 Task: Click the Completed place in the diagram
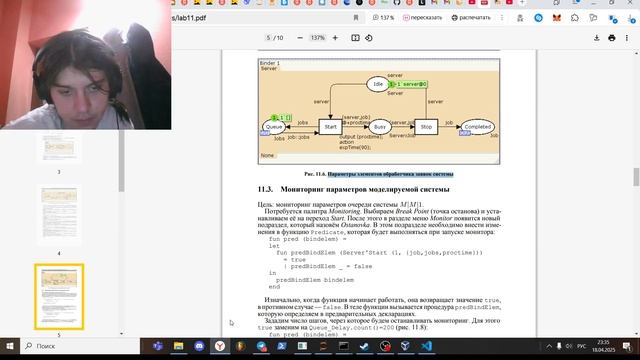coord(478,127)
